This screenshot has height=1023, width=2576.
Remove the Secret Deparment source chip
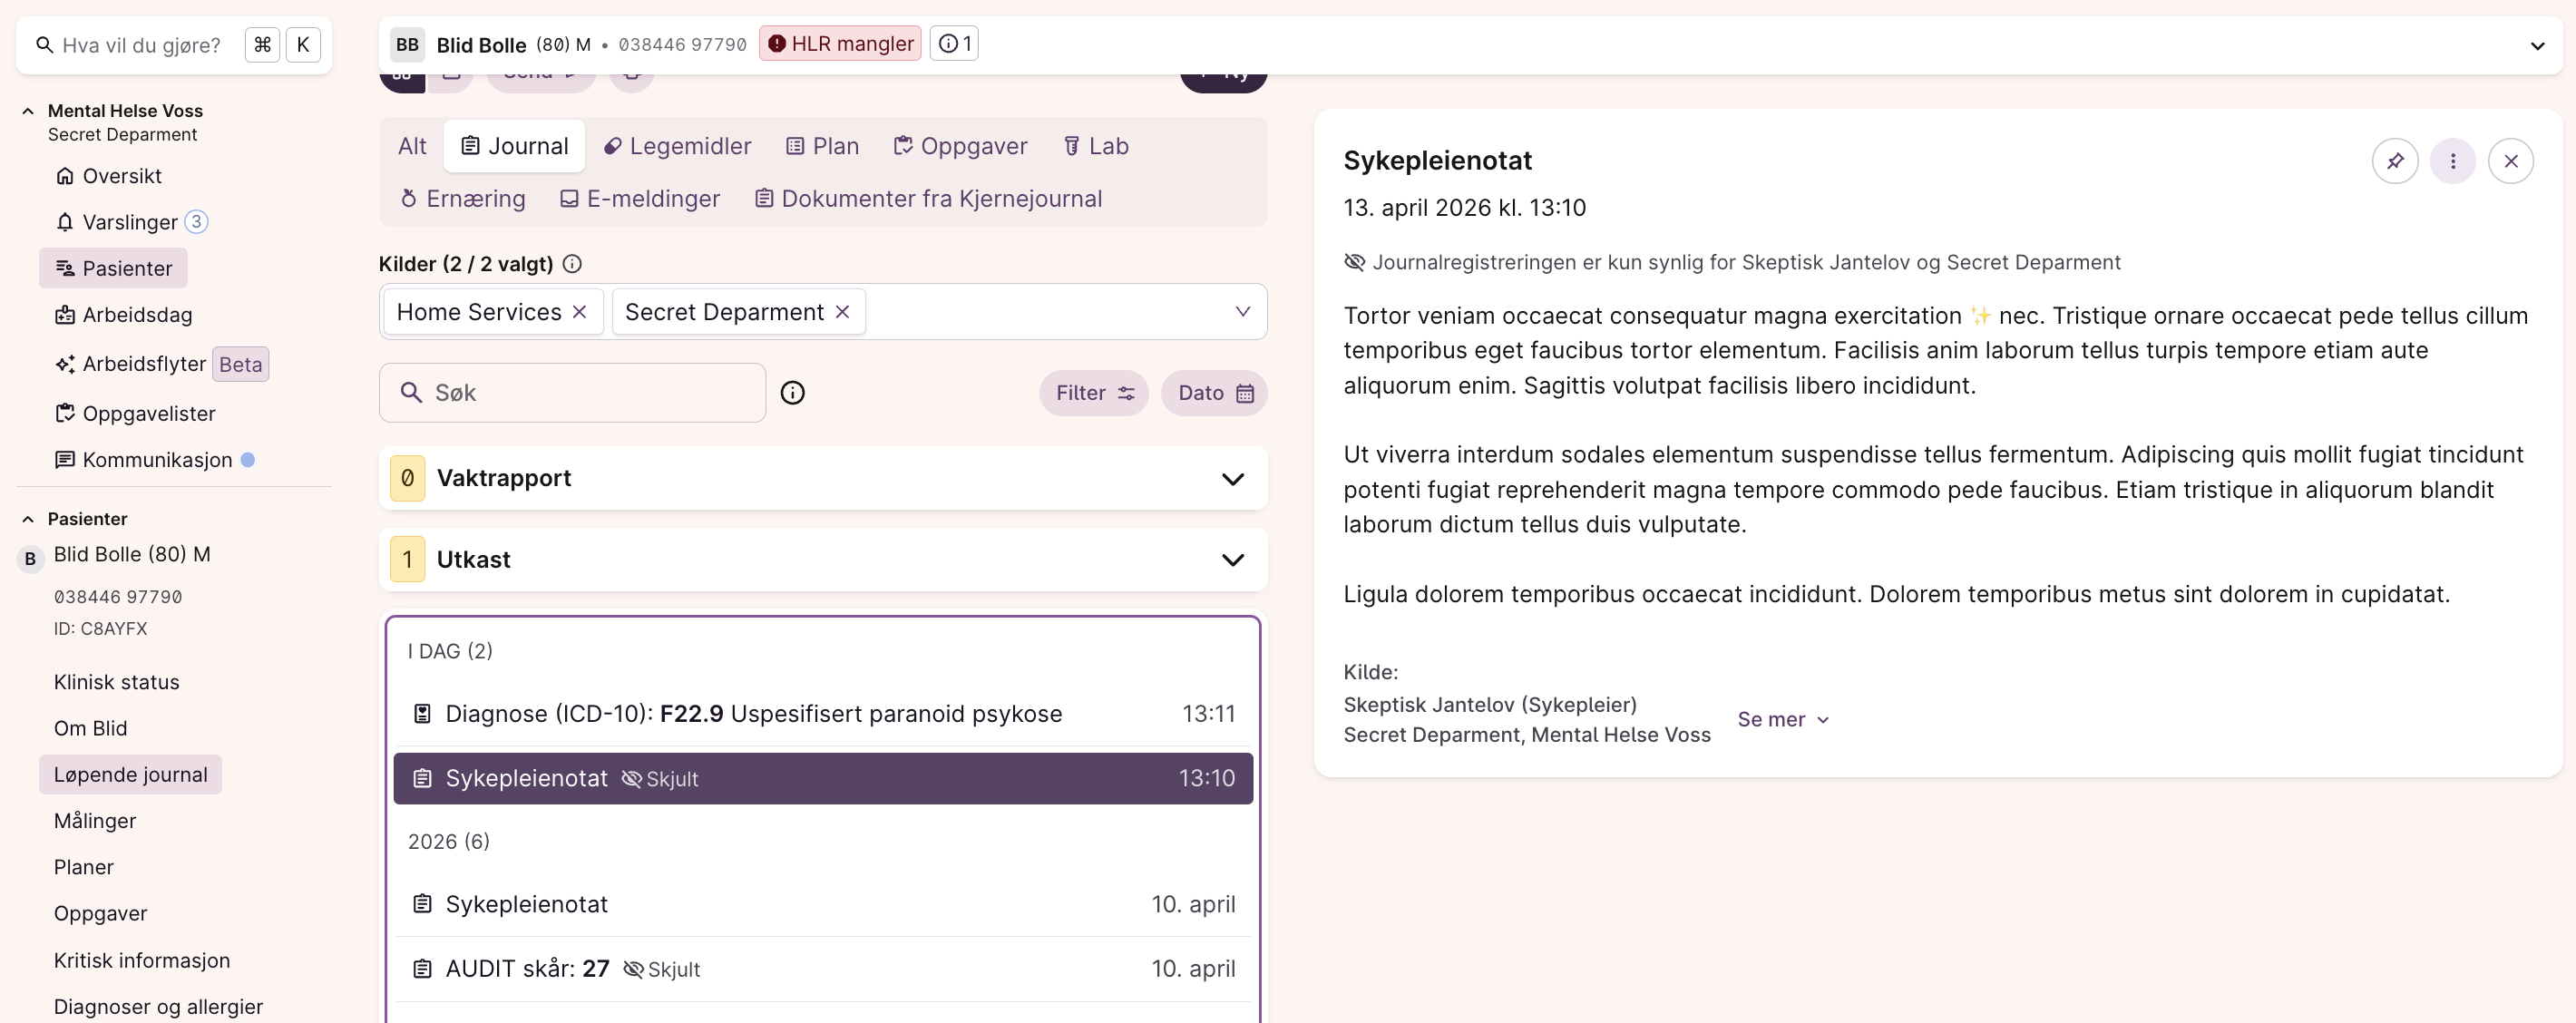pyautogui.click(x=842, y=312)
